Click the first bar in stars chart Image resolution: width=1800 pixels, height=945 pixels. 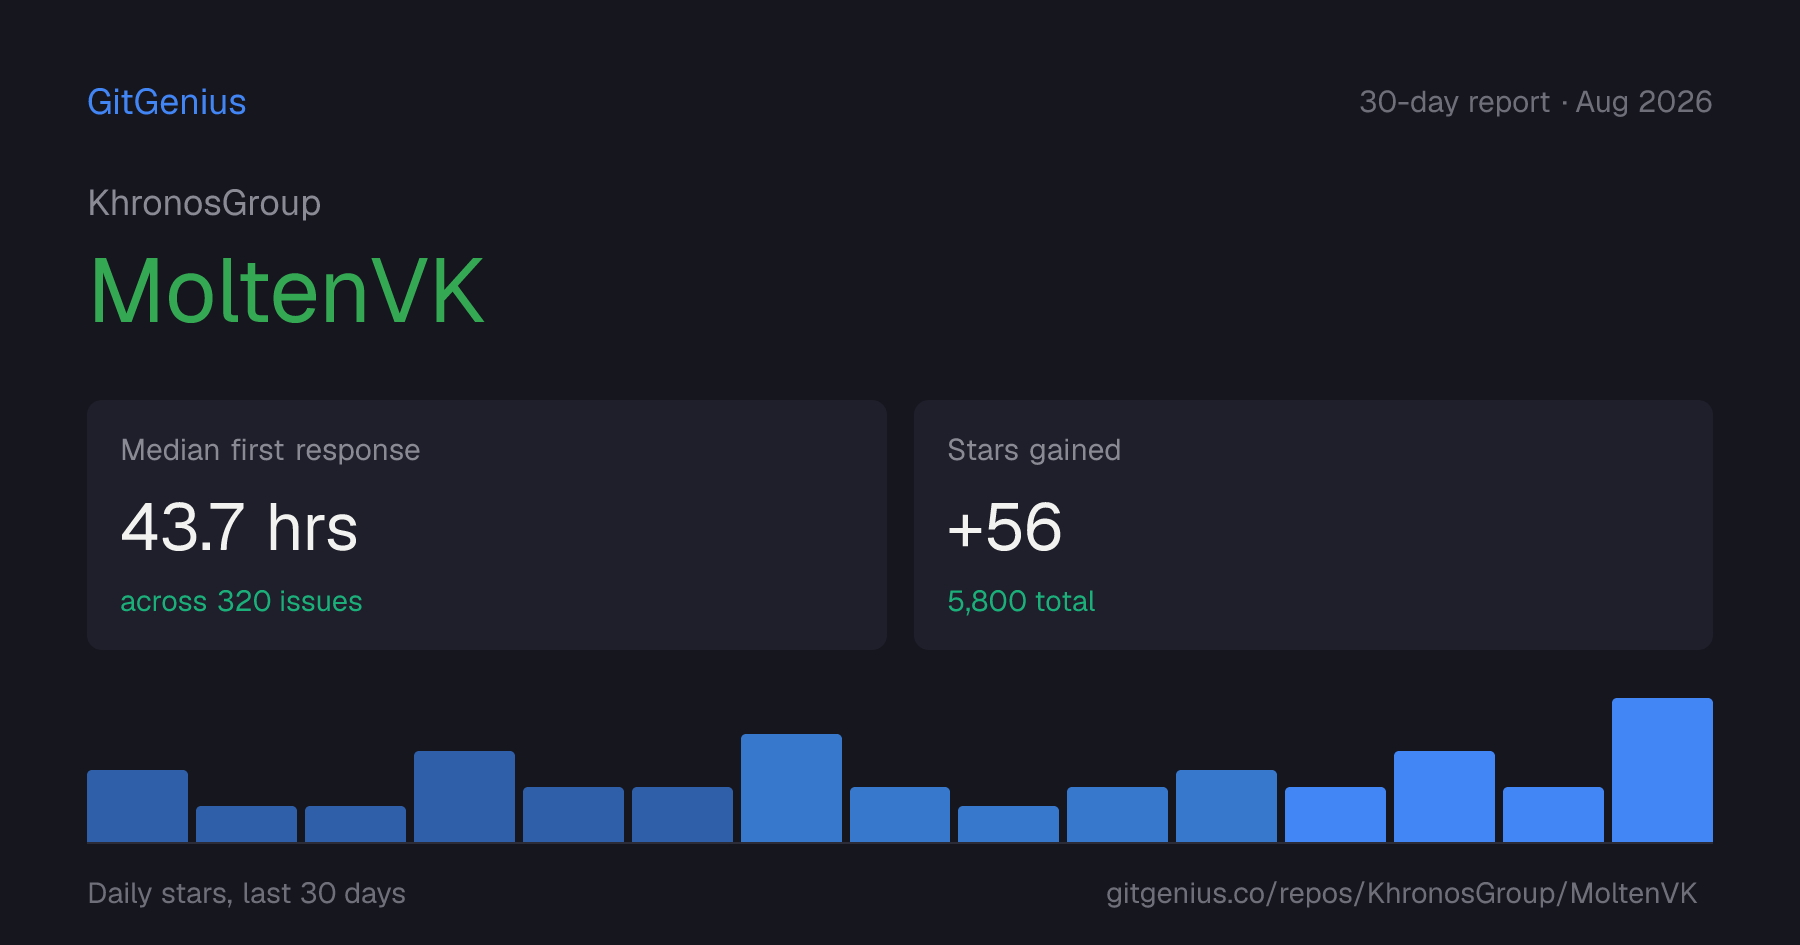(137, 806)
